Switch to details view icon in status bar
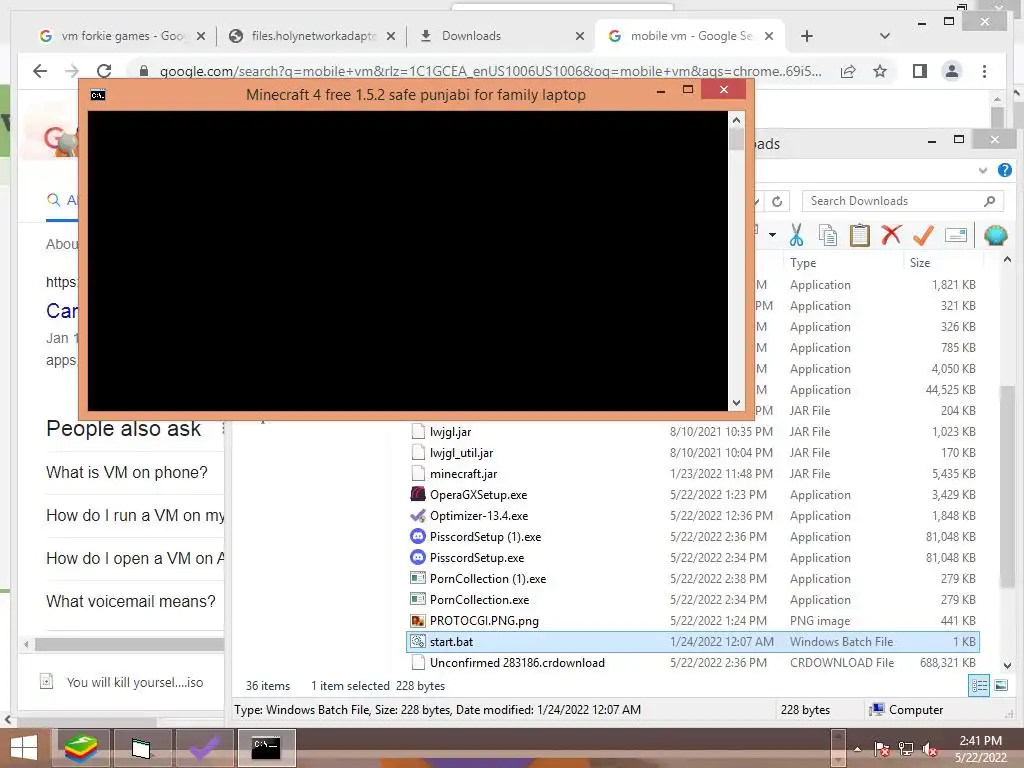The height and width of the screenshot is (768, 1024). [979, 686]
